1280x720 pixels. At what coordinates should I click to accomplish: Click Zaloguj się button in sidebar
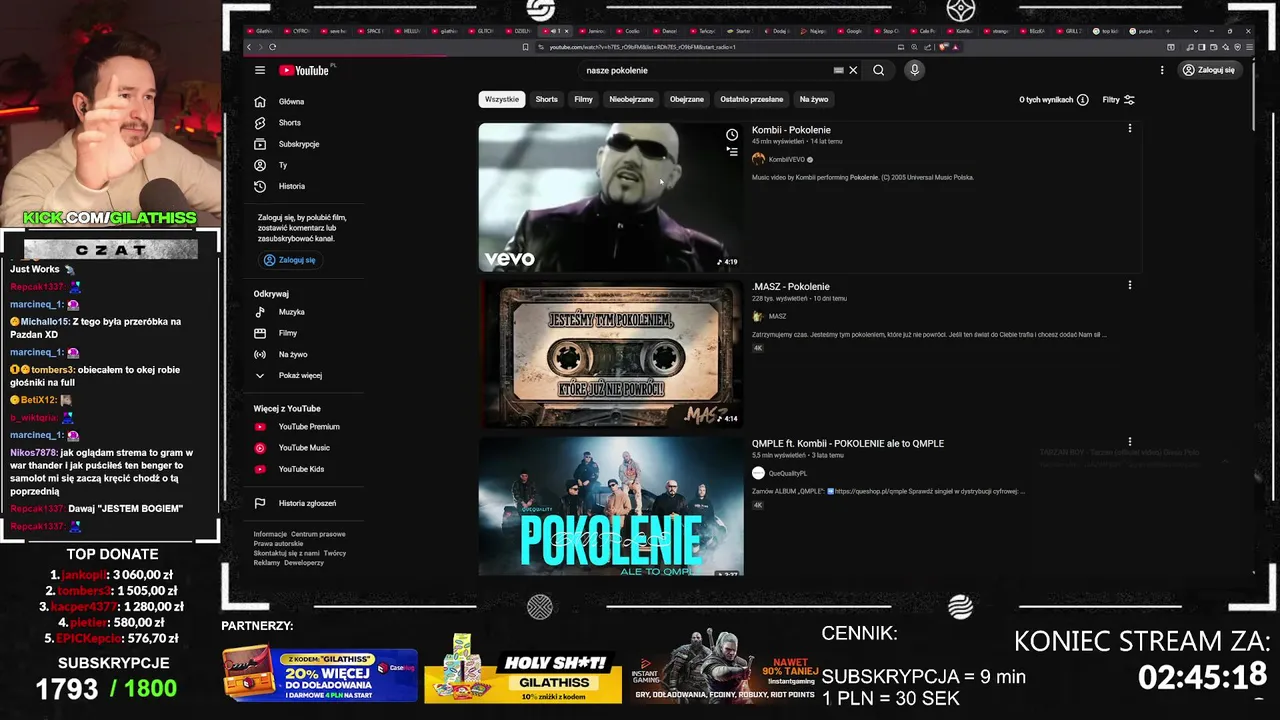(x=289, y=260)
